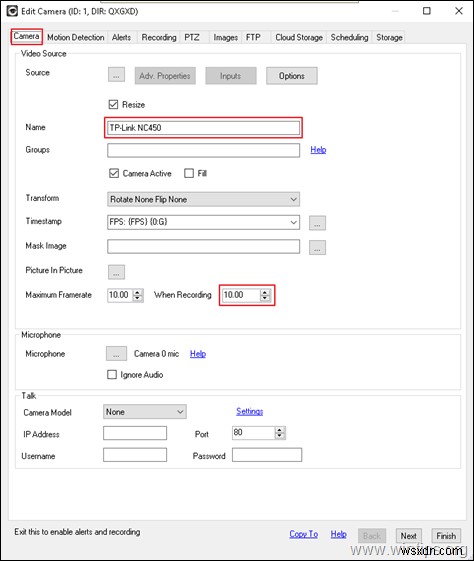474x561 pixels.
Task: Open the Recording tab
Action: click(159, 38)
